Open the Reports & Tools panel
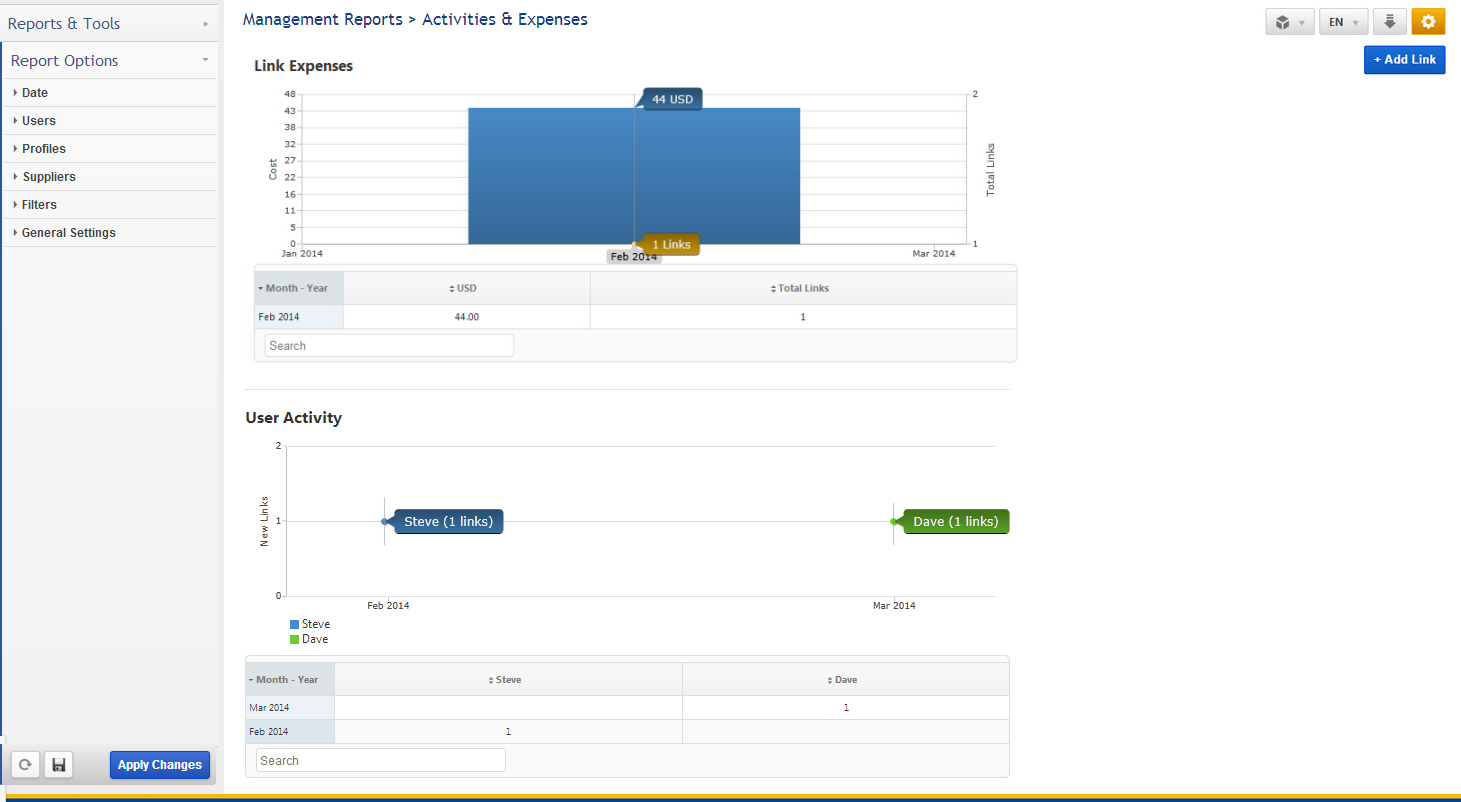 (109, 23)
